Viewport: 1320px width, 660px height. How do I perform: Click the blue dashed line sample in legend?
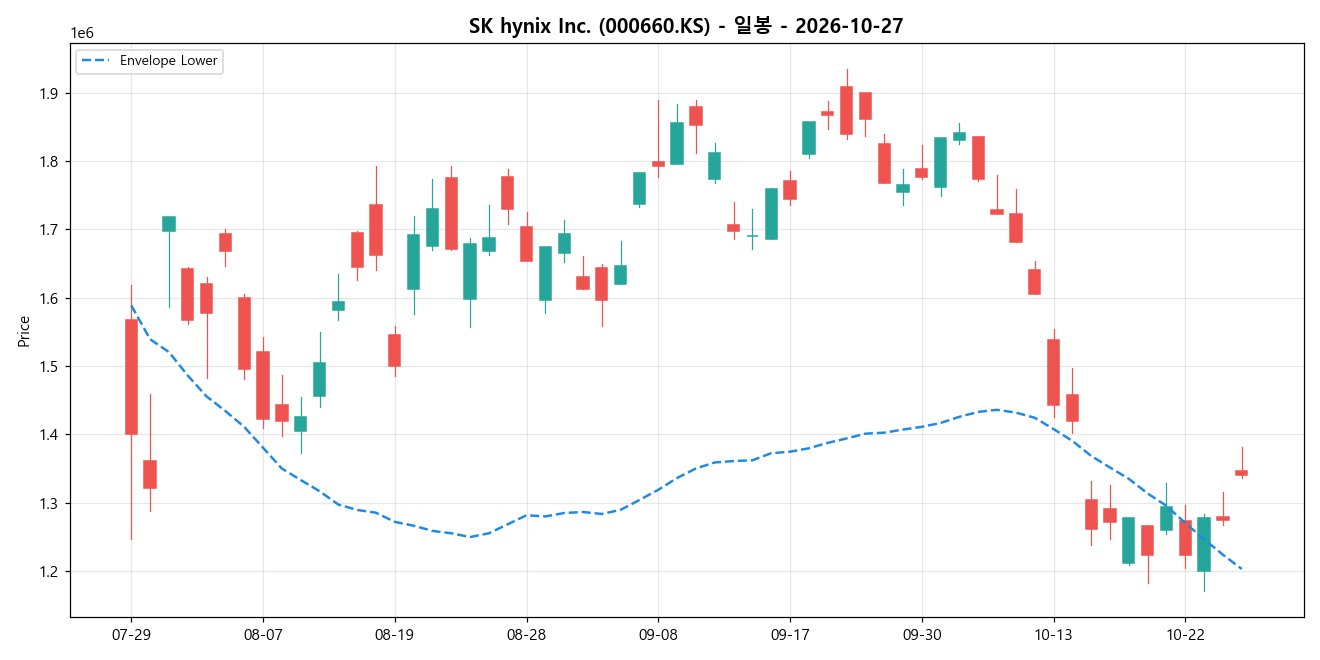pos(97,61)
